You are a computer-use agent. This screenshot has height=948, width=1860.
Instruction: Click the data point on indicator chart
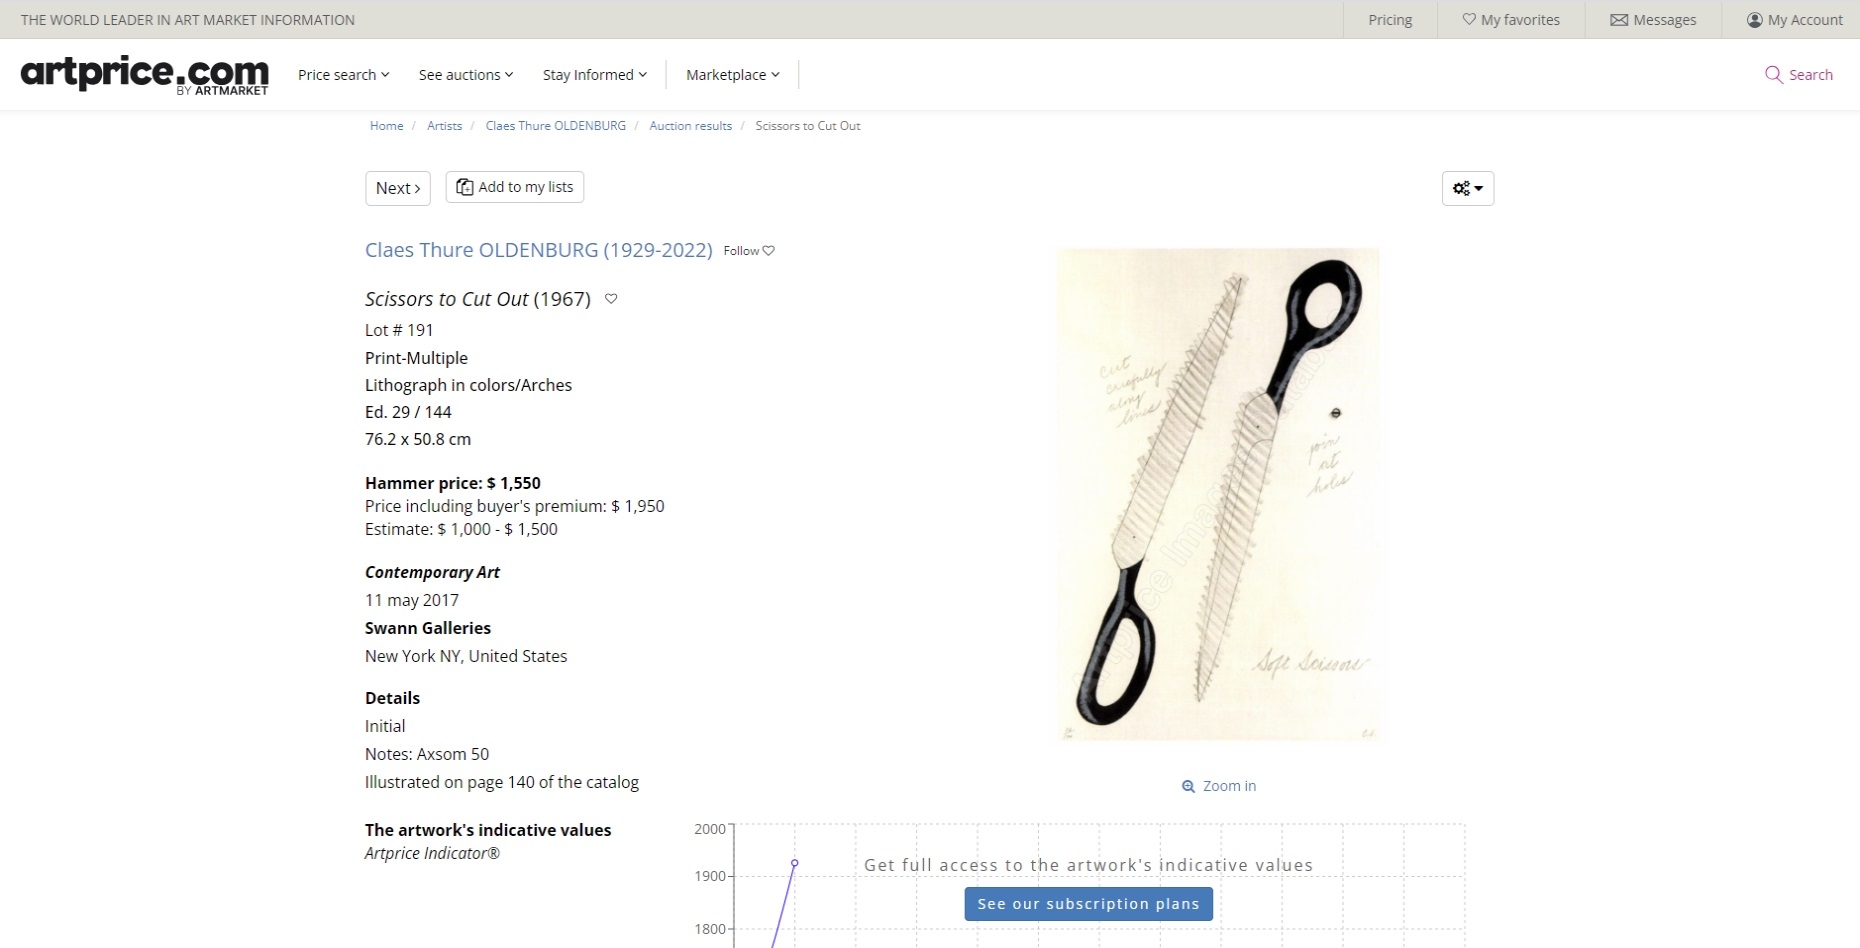795,863
